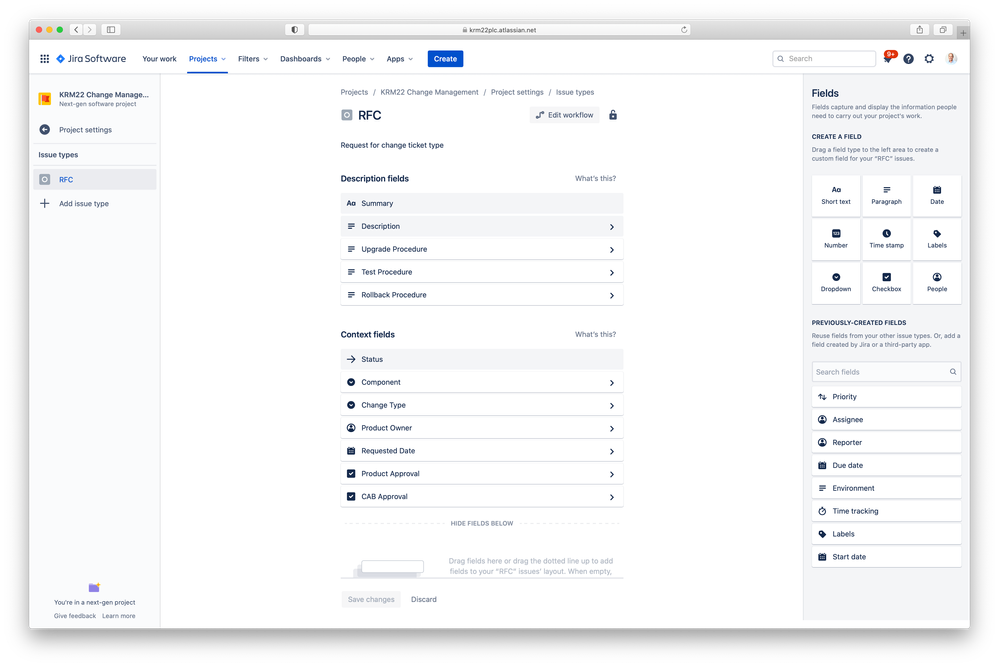Open What's this? beside Description fields
999x667 pixels.
coord(596,179)
